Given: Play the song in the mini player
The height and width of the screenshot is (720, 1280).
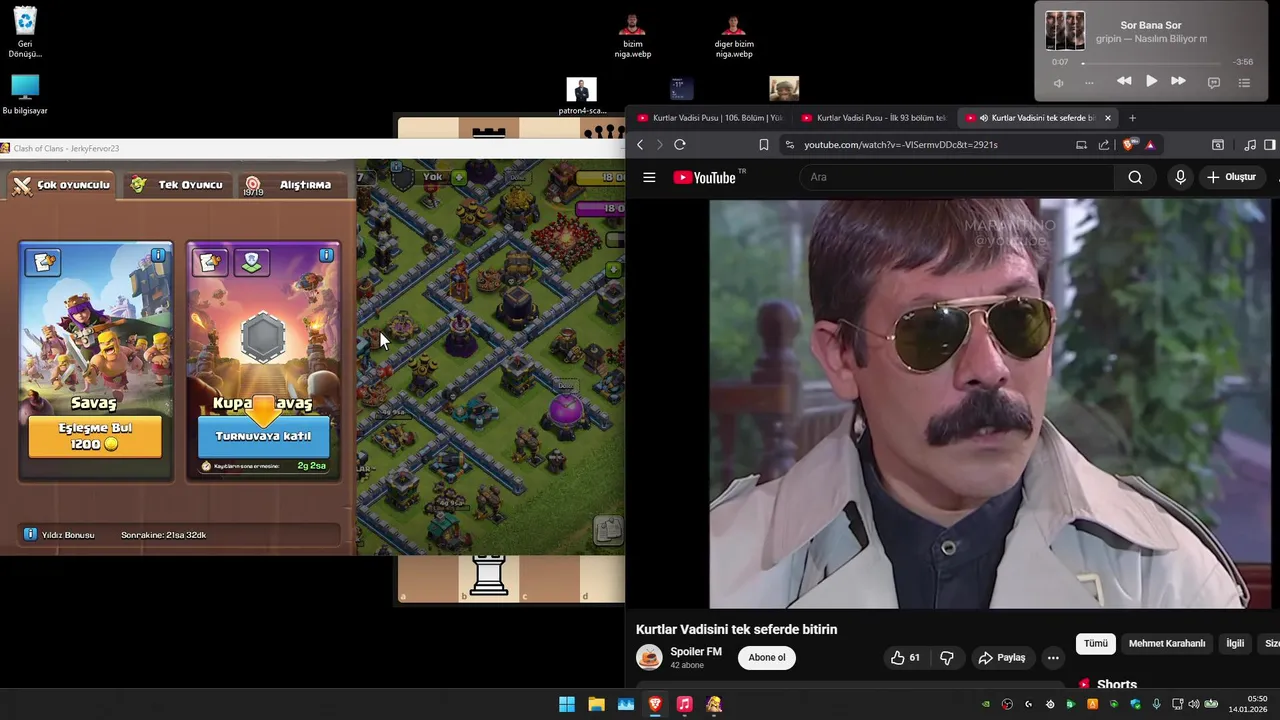Looking at the screenshot, I should 1151,81.
